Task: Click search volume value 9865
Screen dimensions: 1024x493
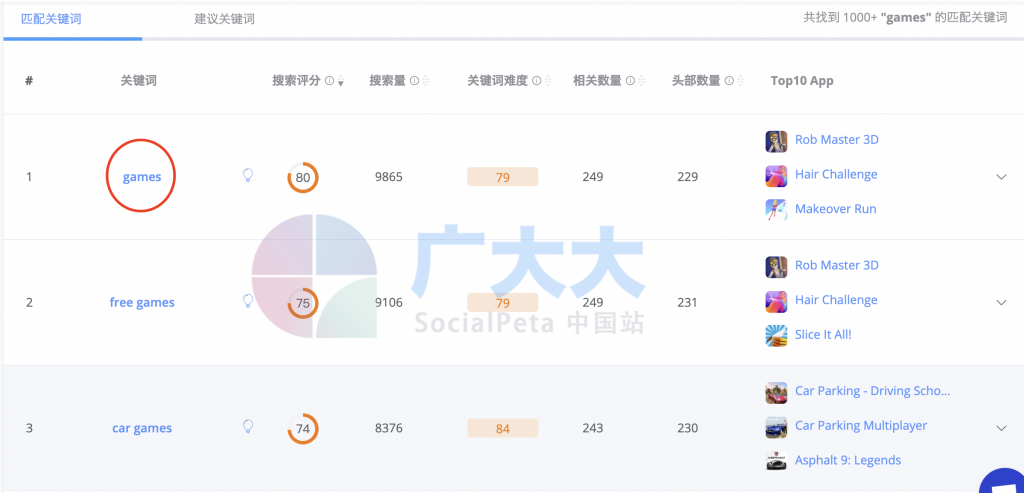Action: 389,177
